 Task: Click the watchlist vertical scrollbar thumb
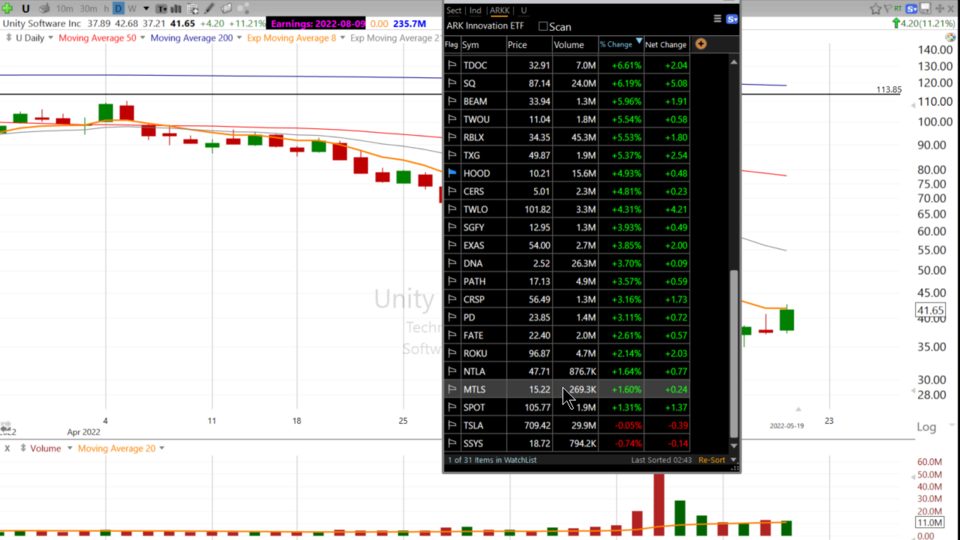pyautogui.click(x=733, y=354)
